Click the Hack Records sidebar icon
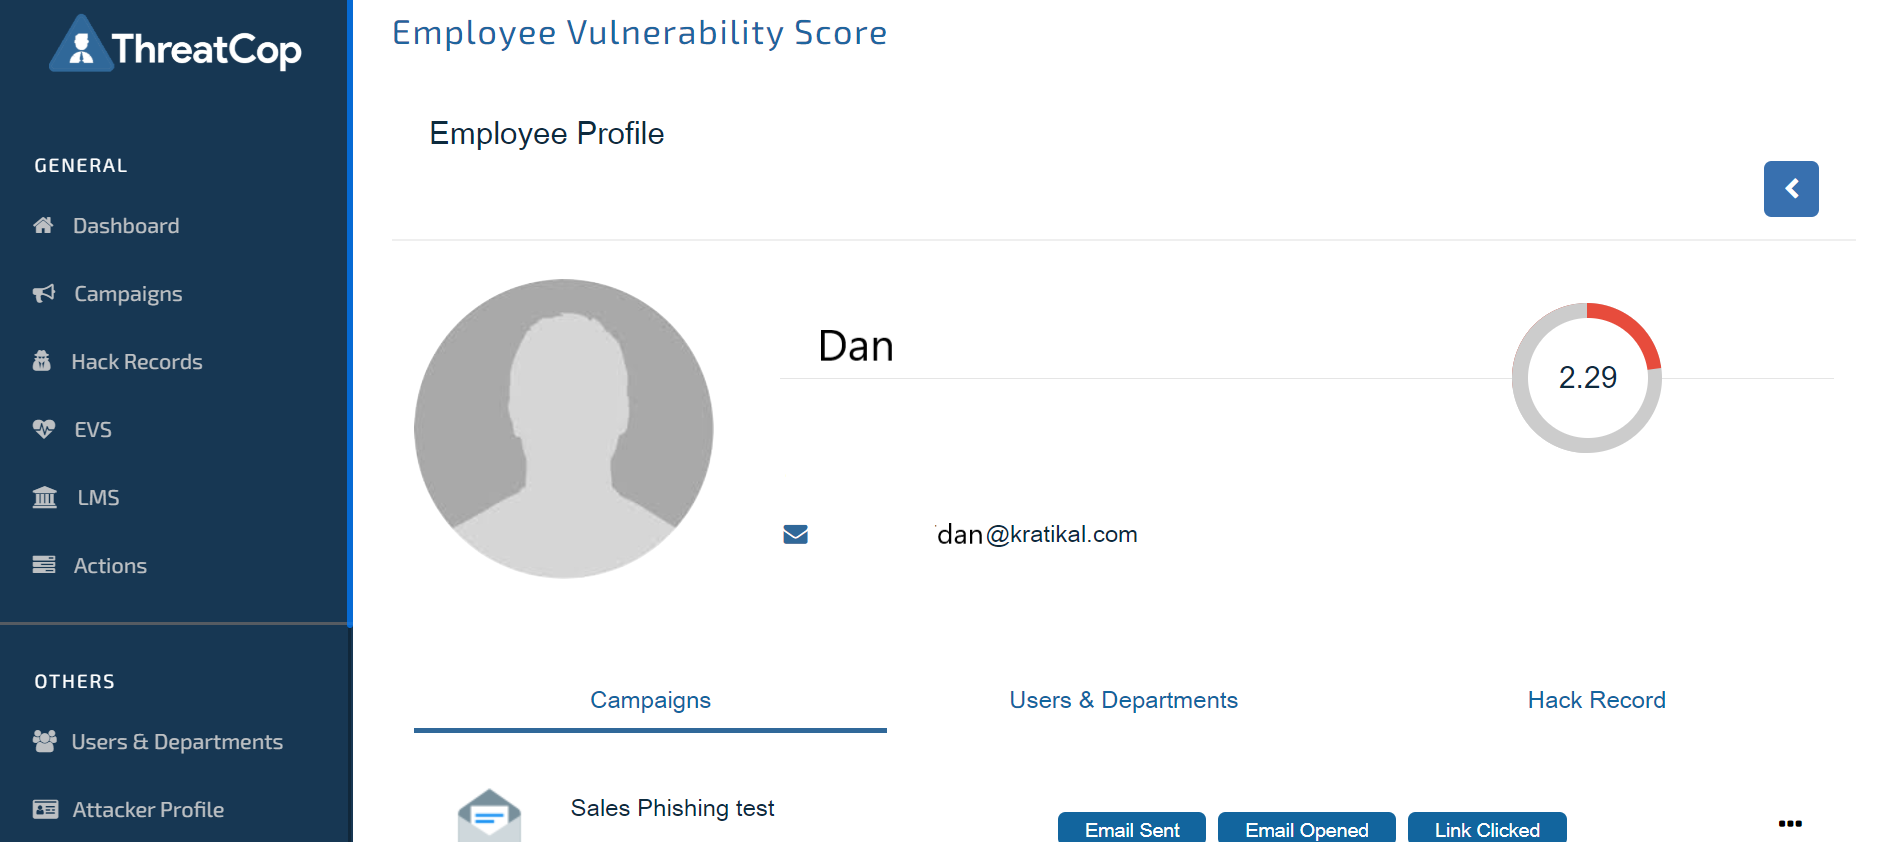Image resolution: width=1895 pixels, height=842 pixels. pyautogui.click(x=42, y=361)
